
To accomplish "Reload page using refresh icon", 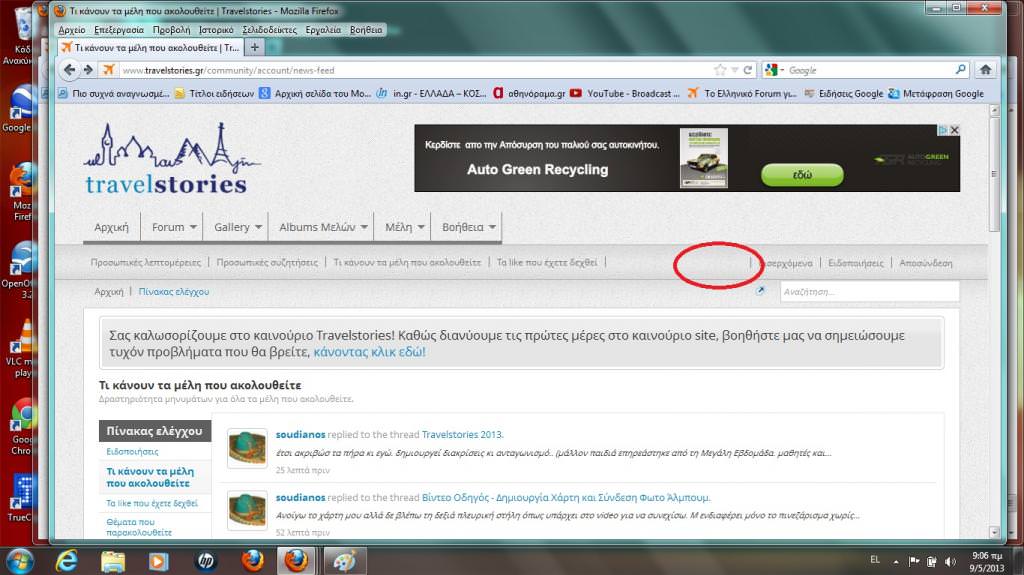I will pyautogui.click(x=748, y=70).
